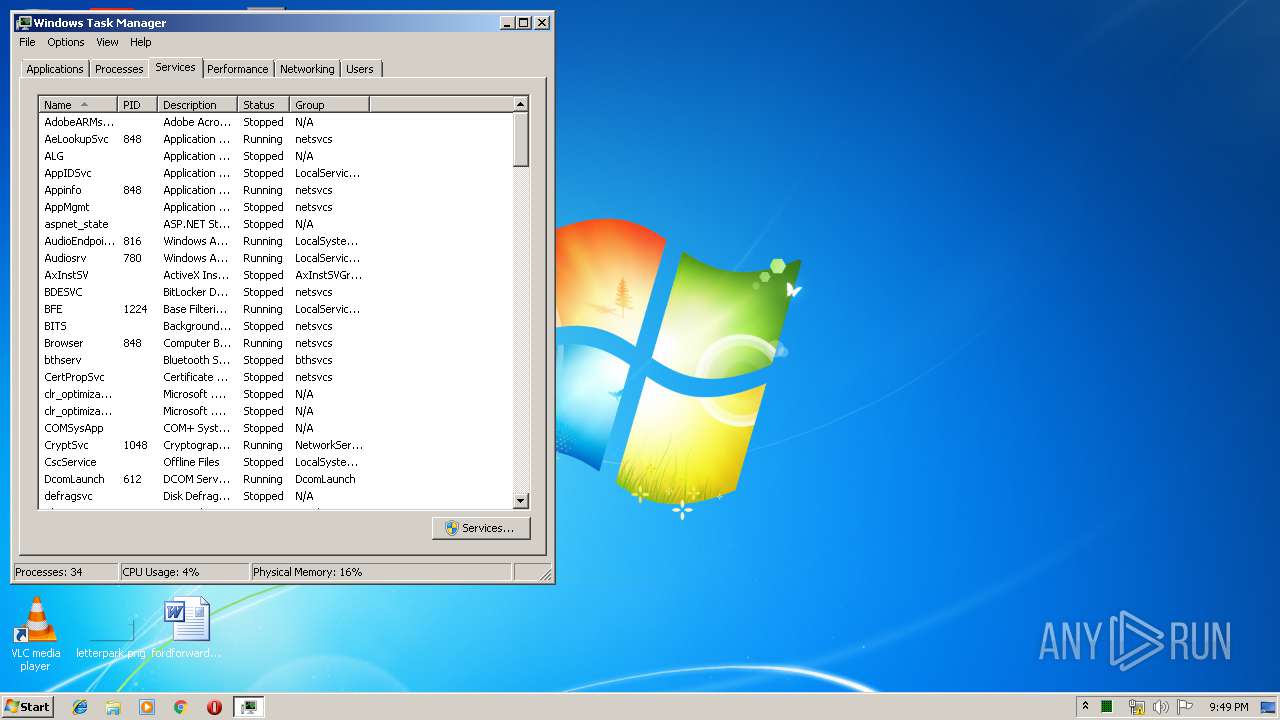Sort services by Description column header

tap(198, 105)
